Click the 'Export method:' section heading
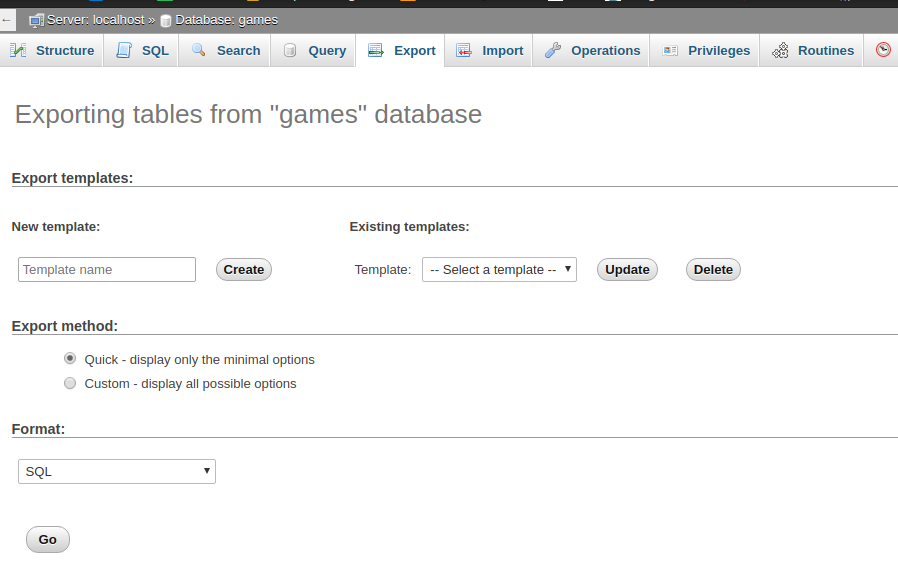Image resolution: width=898 pixels, height=578 pixels. pos(65,326)
